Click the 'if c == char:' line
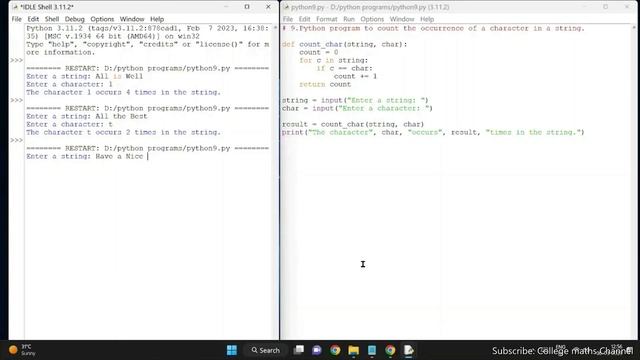Viewport: 640px width, 360px height. pos(344,68)
